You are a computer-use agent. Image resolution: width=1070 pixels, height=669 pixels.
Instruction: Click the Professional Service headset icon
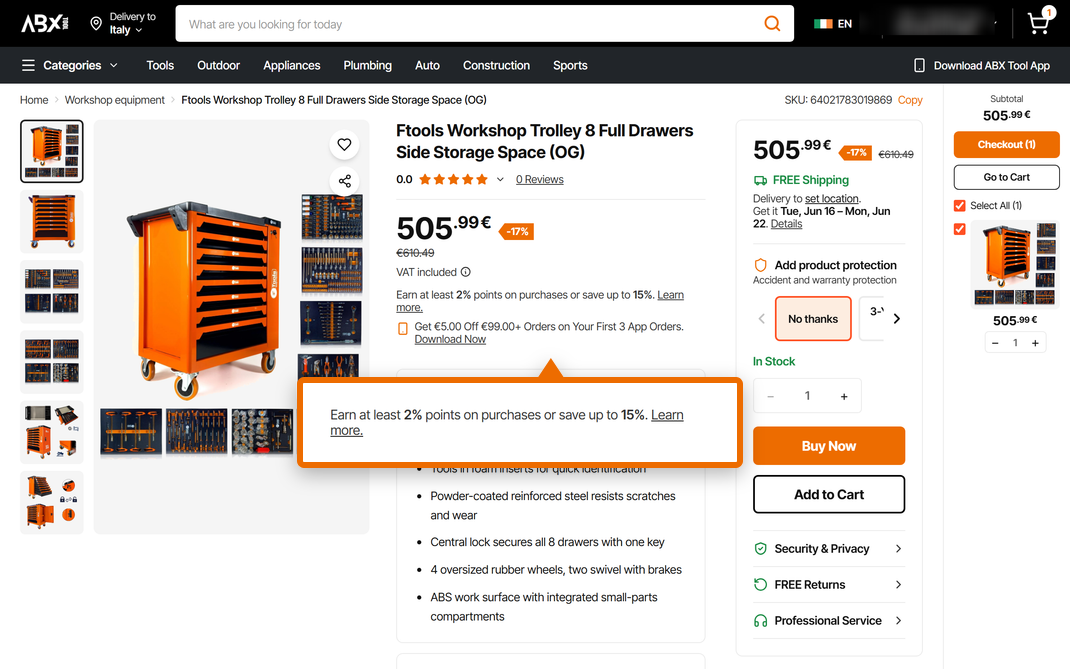(760, 621)
